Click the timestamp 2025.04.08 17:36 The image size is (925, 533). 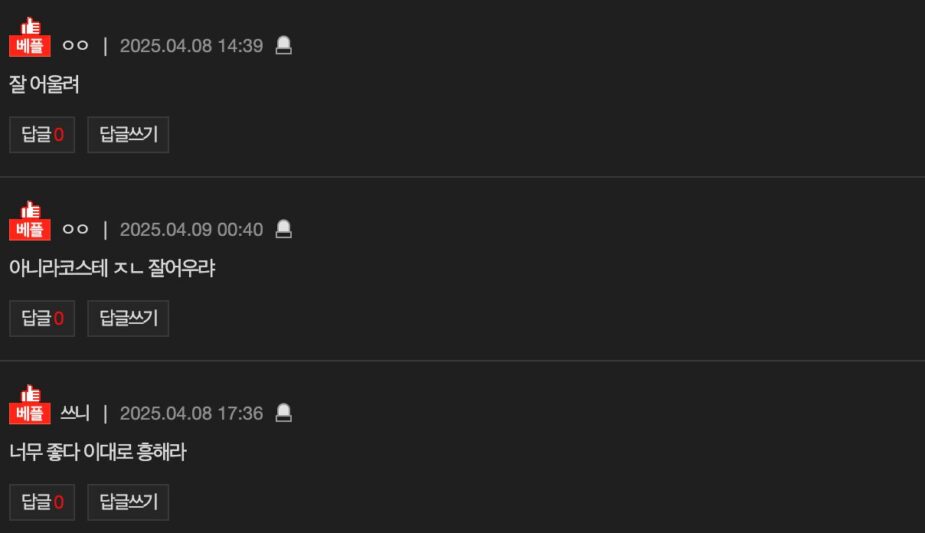coord(191,413)
